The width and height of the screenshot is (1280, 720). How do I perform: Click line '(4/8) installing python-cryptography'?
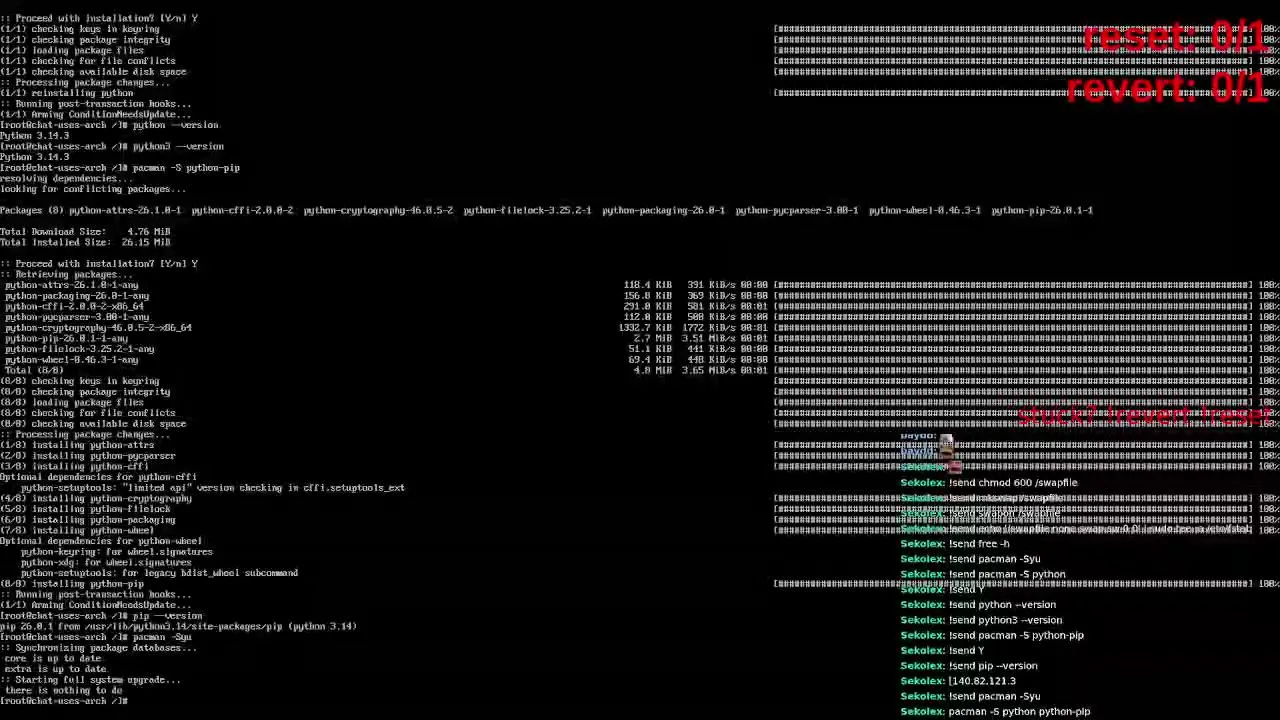96,498
